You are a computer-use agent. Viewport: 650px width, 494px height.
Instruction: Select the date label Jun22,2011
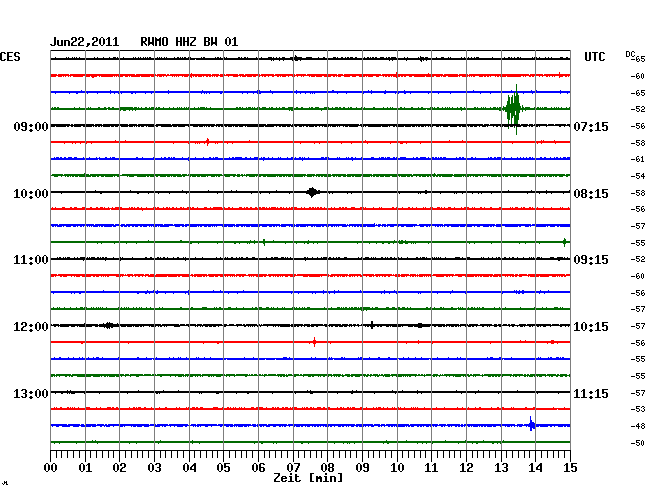pyautogui.click(x=85, y=42)
